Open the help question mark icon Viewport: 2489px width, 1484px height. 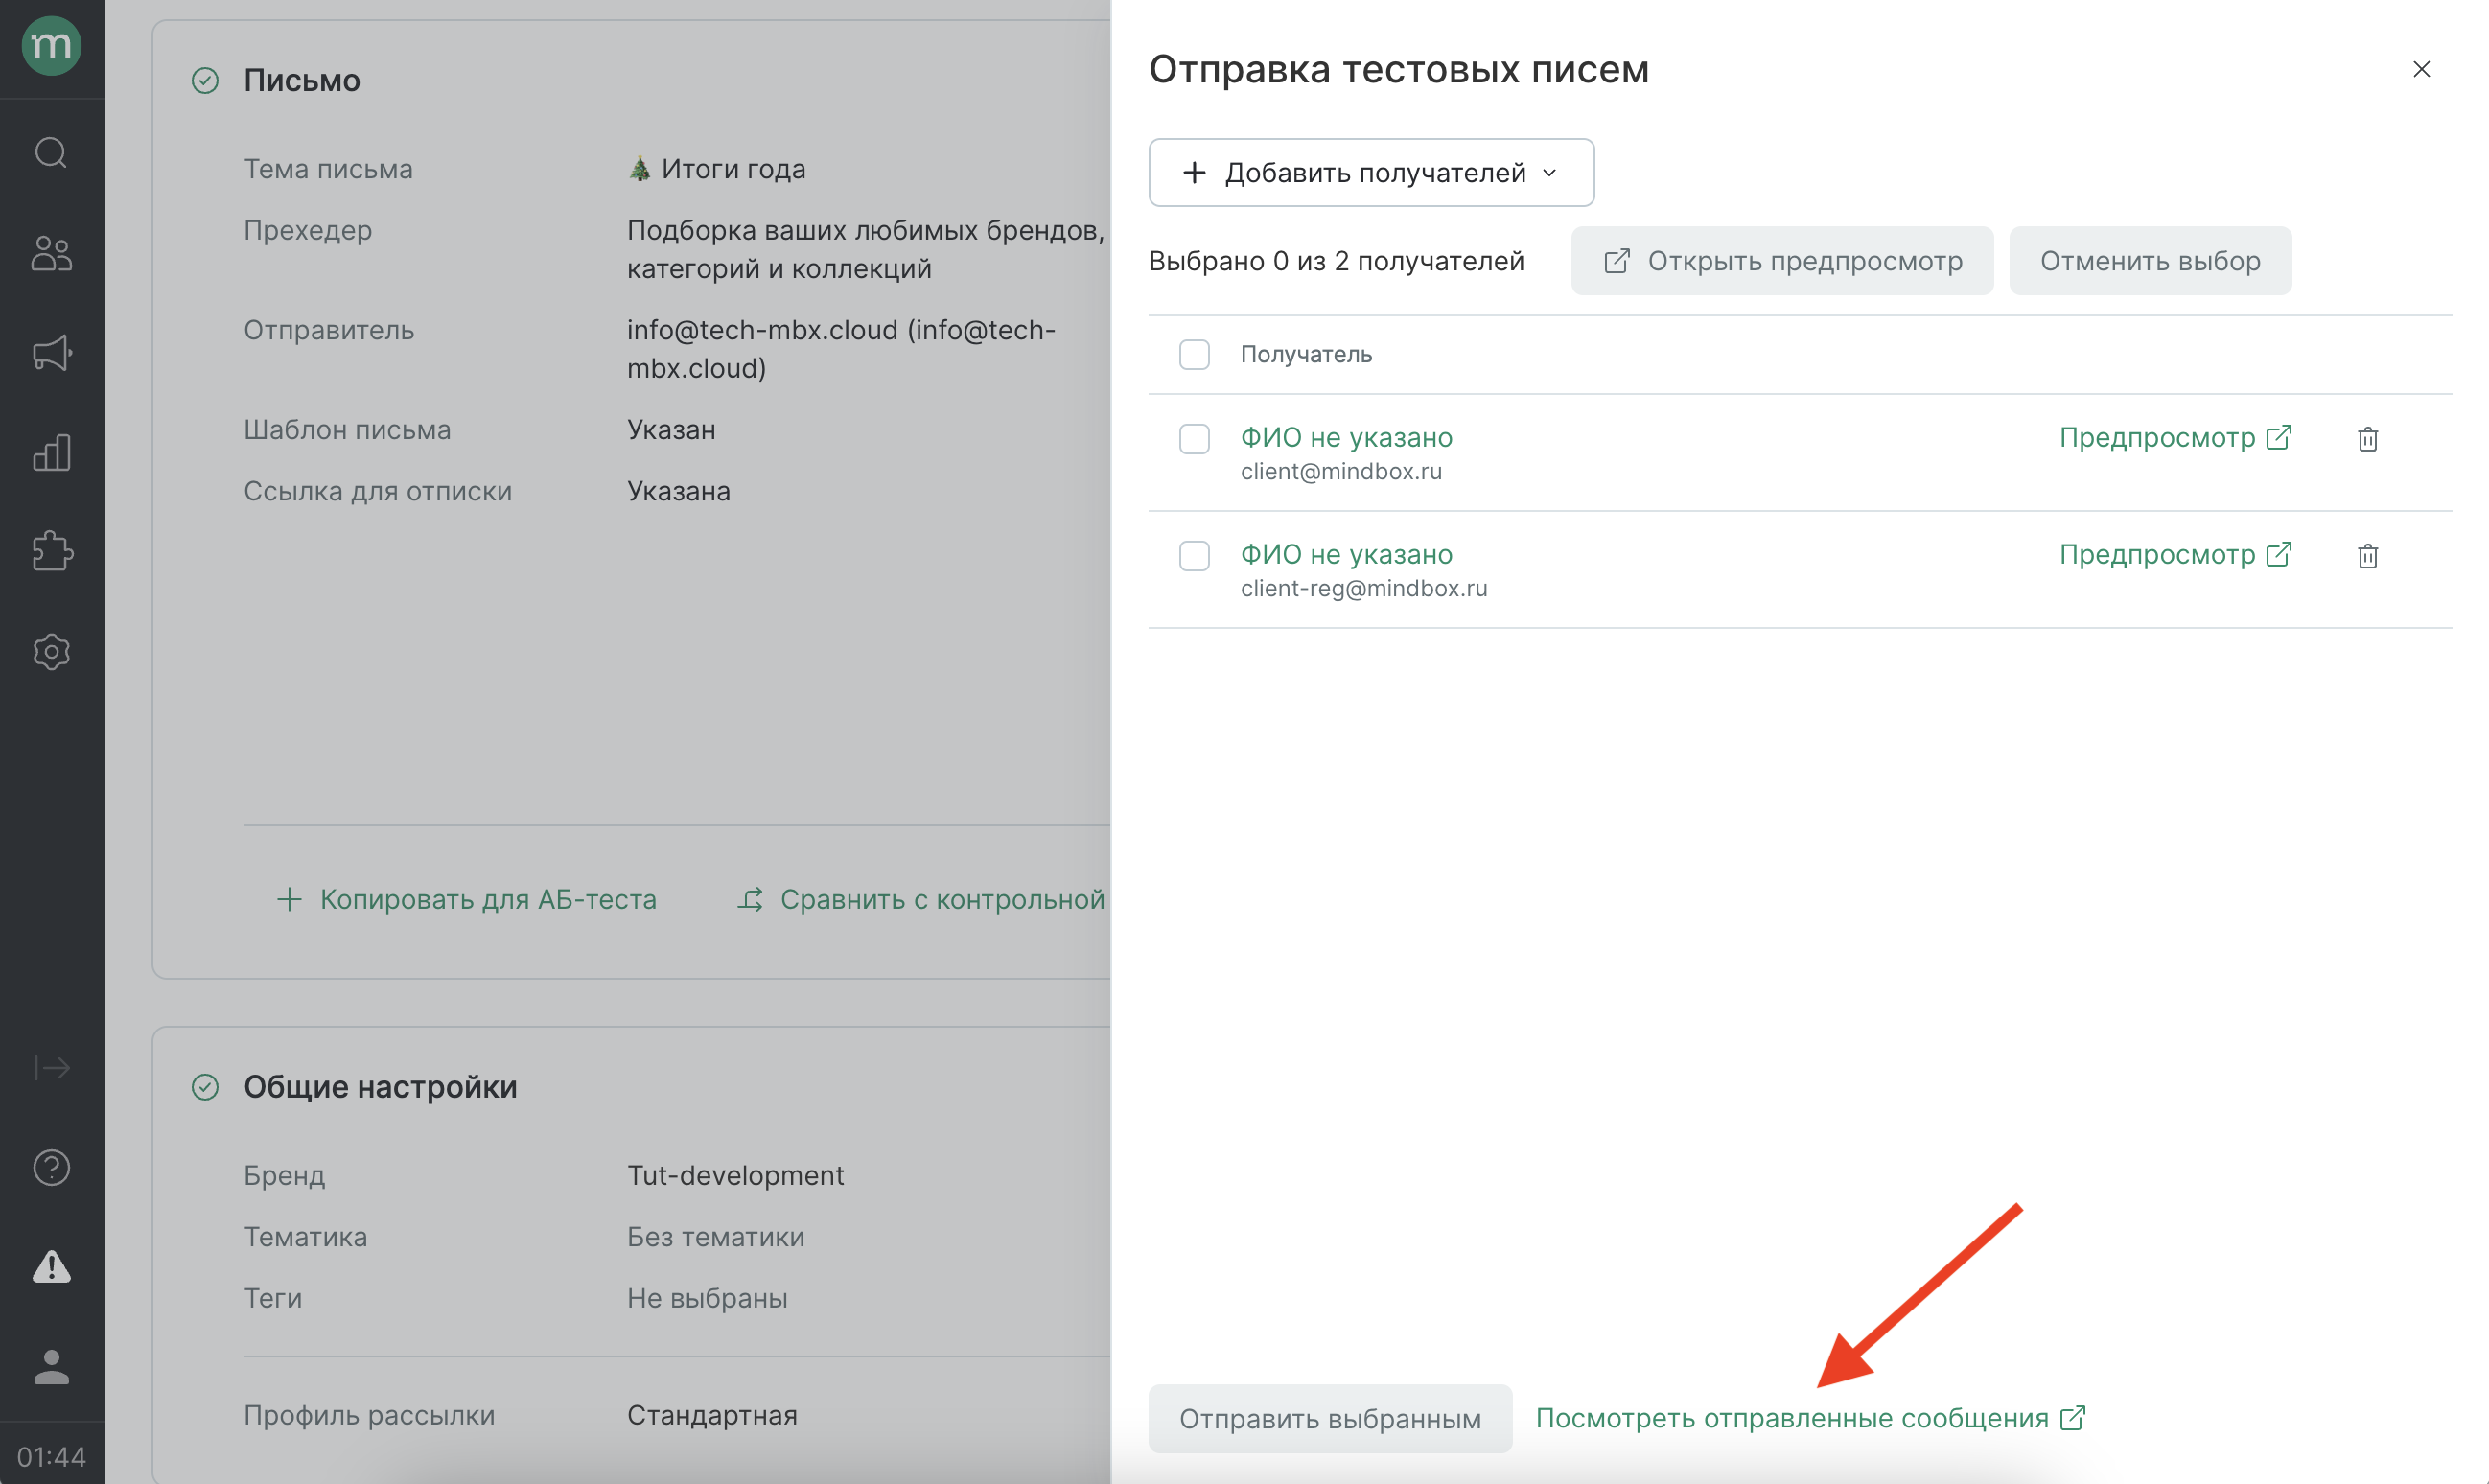(51, 1167)
